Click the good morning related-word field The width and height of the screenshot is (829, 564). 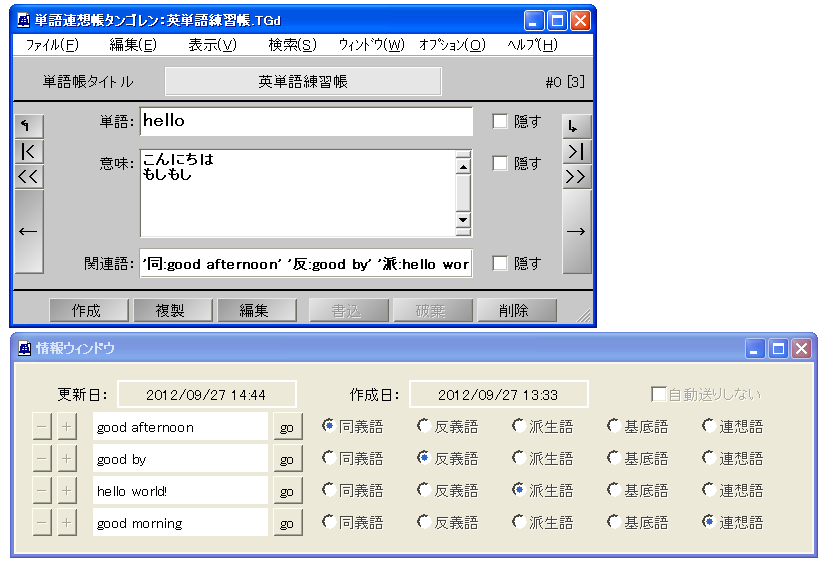coord(180,523)
